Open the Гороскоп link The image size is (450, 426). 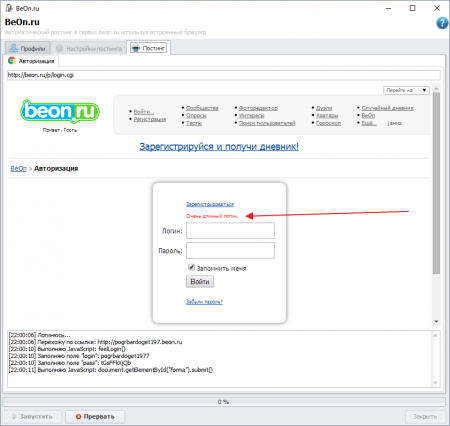tap(328, 123)
